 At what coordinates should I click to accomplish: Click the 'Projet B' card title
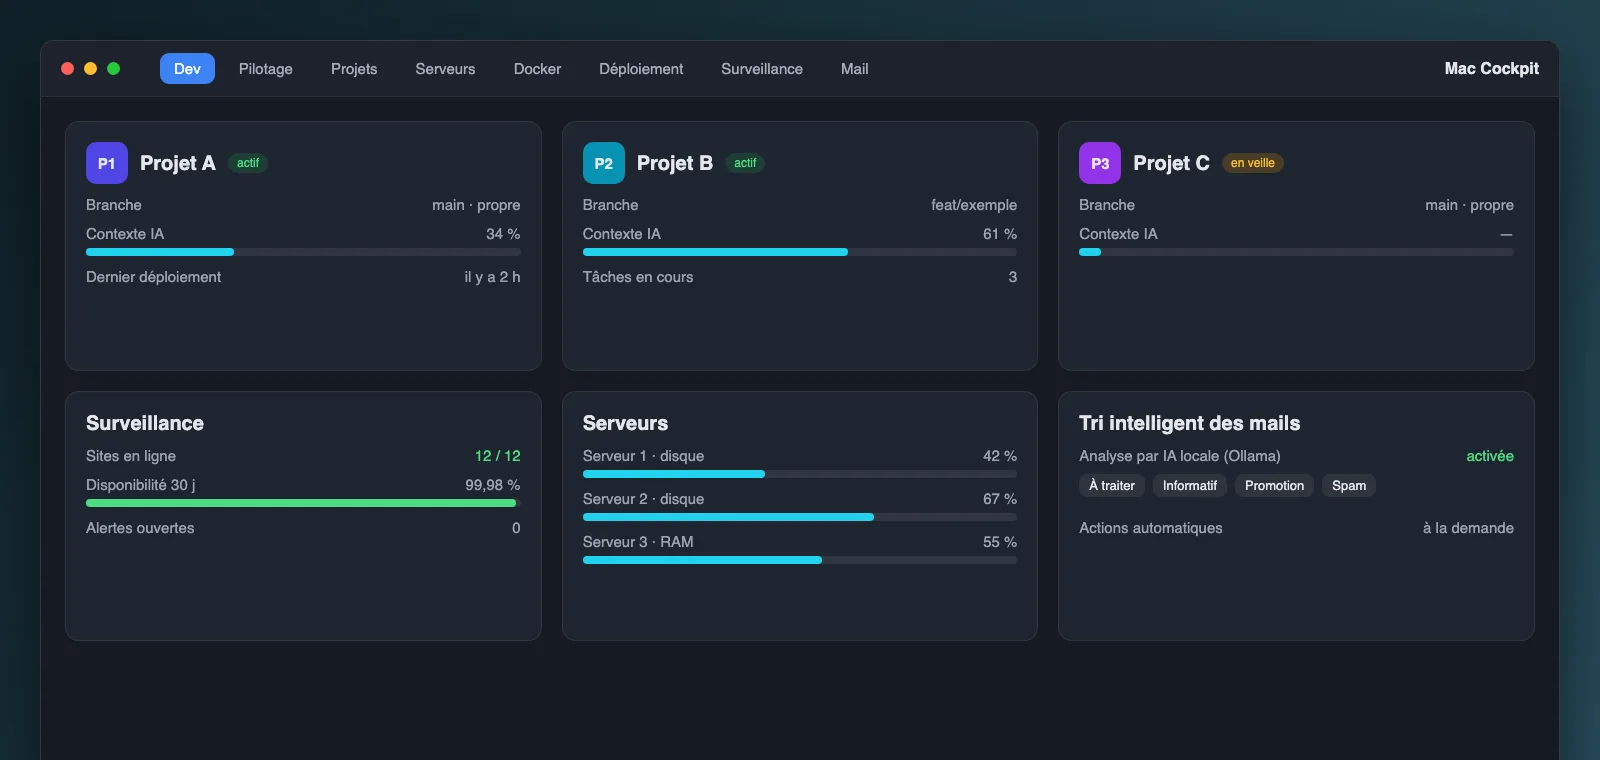675,163
